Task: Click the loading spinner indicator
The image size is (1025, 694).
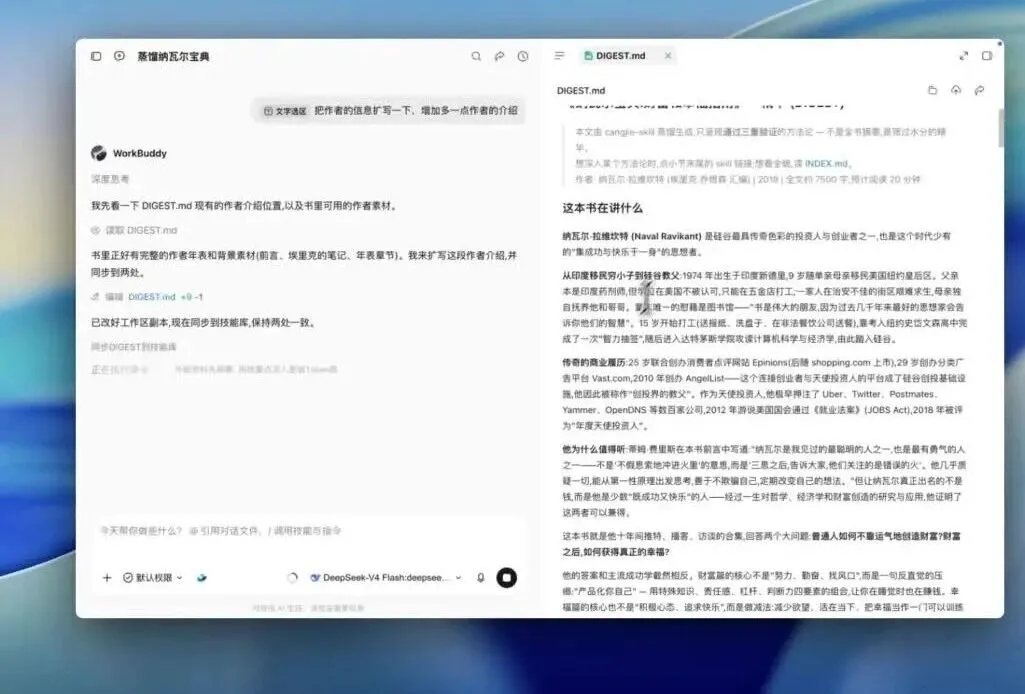Action: [x=292, y=578]
